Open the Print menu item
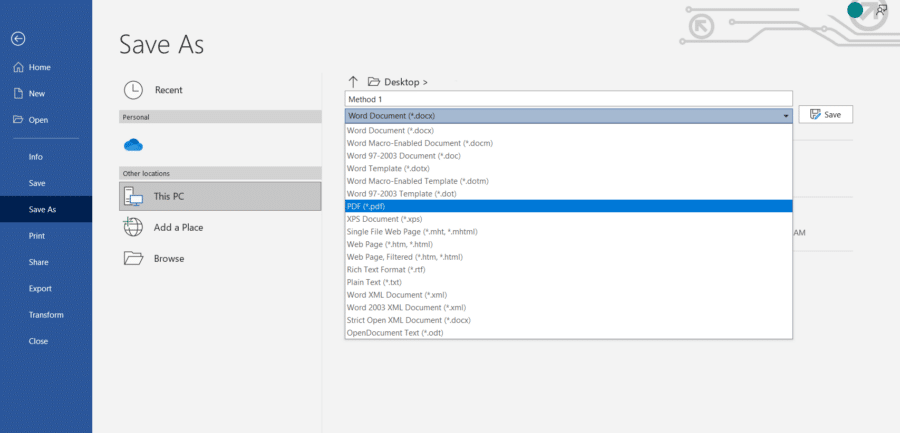Viewport: 900px width, 433px height. [x=37, y=236]
